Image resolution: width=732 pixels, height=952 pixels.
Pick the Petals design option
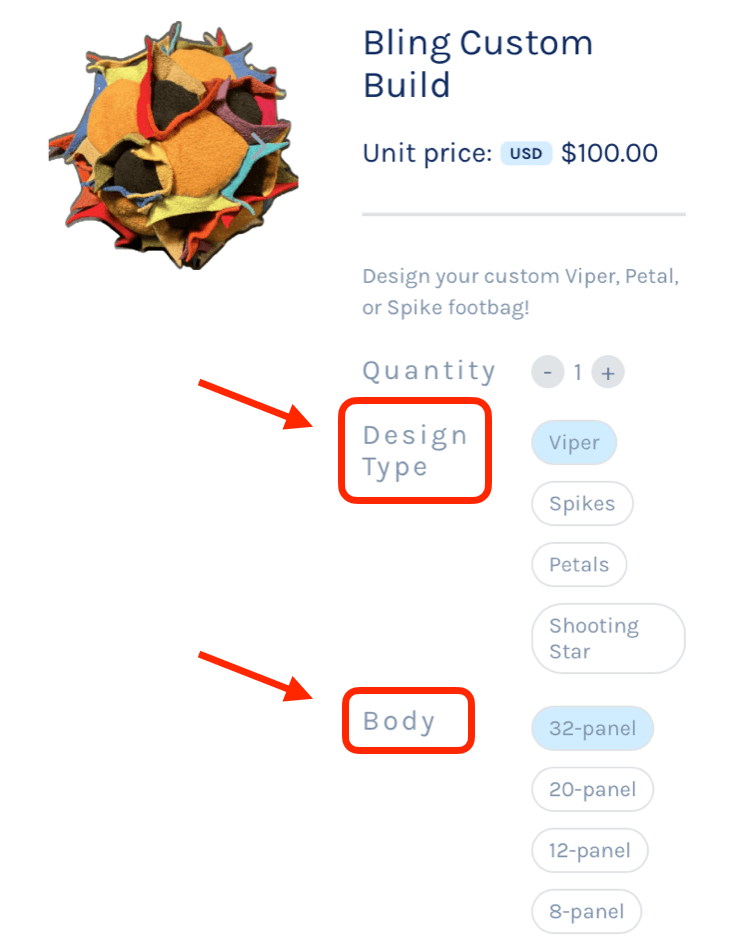pos(579,565)
